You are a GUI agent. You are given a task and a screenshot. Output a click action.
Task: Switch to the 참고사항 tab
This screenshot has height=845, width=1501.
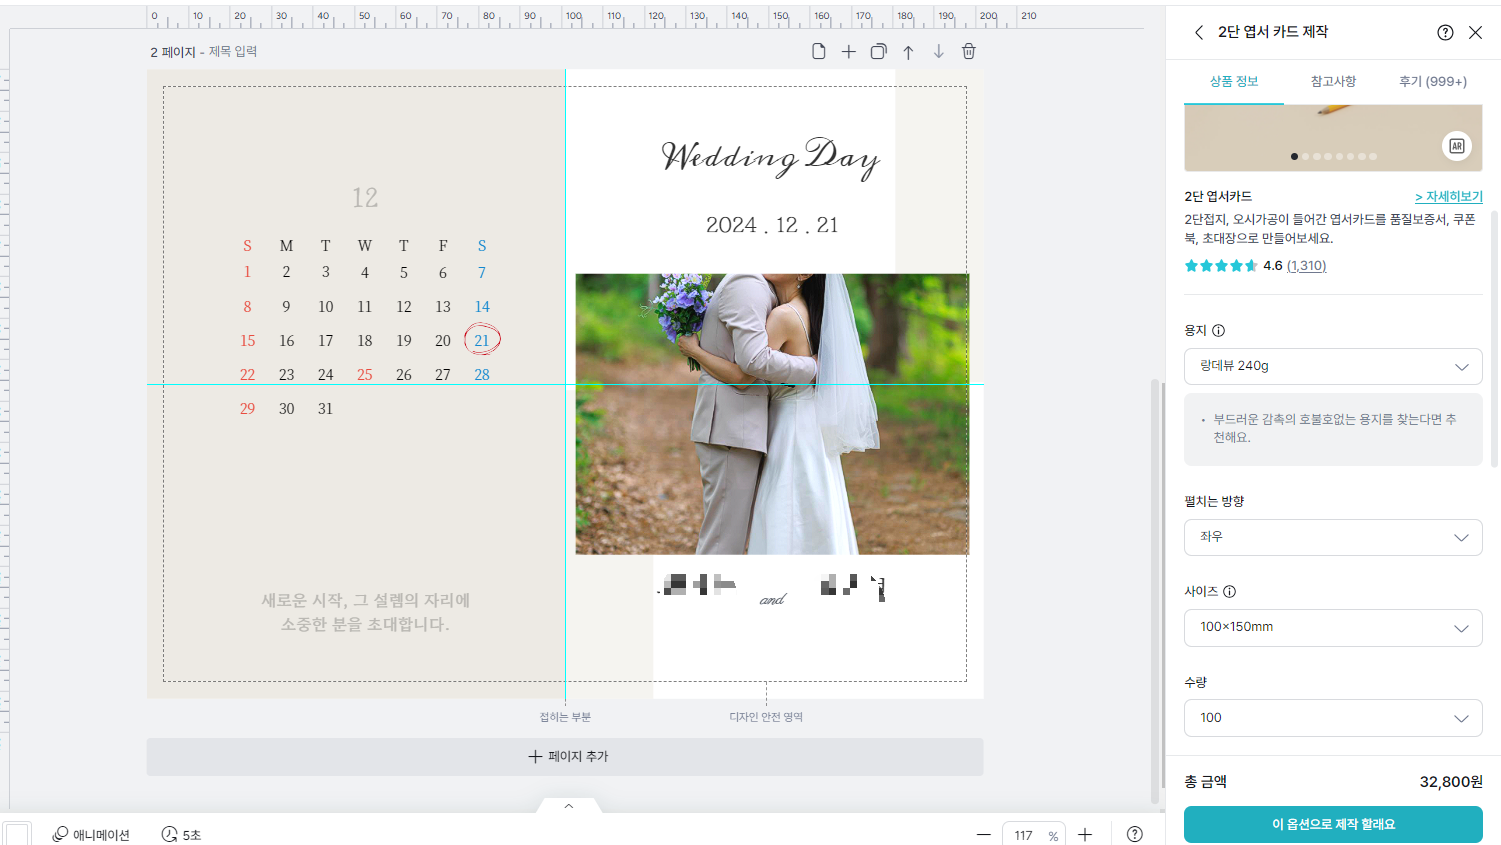click(x=1333, y=82)
